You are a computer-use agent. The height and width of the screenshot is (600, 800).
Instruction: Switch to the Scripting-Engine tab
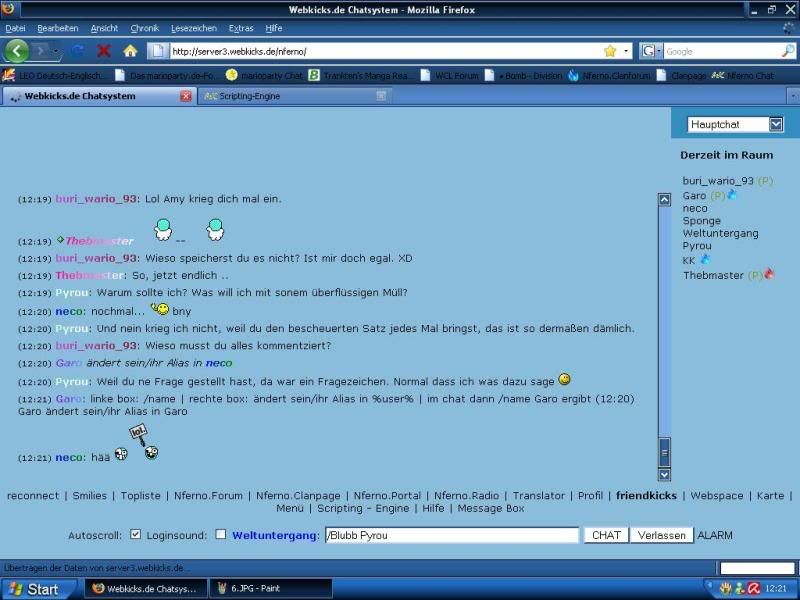pos(295,96)
